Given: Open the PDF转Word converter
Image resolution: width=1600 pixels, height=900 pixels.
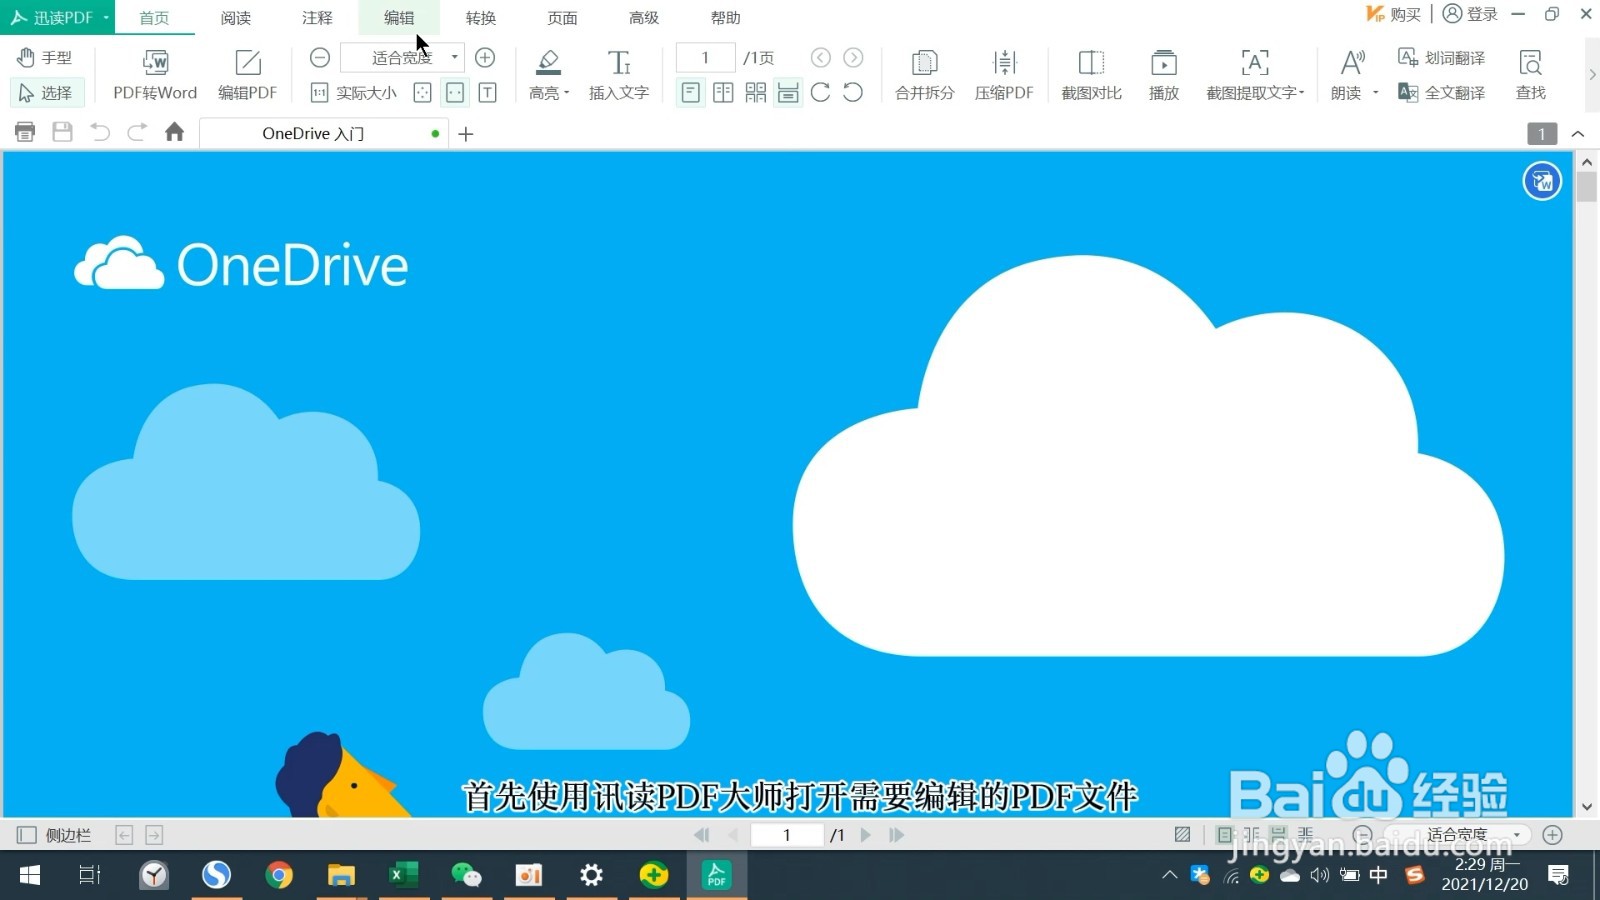Looking at the screenshot, I should (155, 75).
